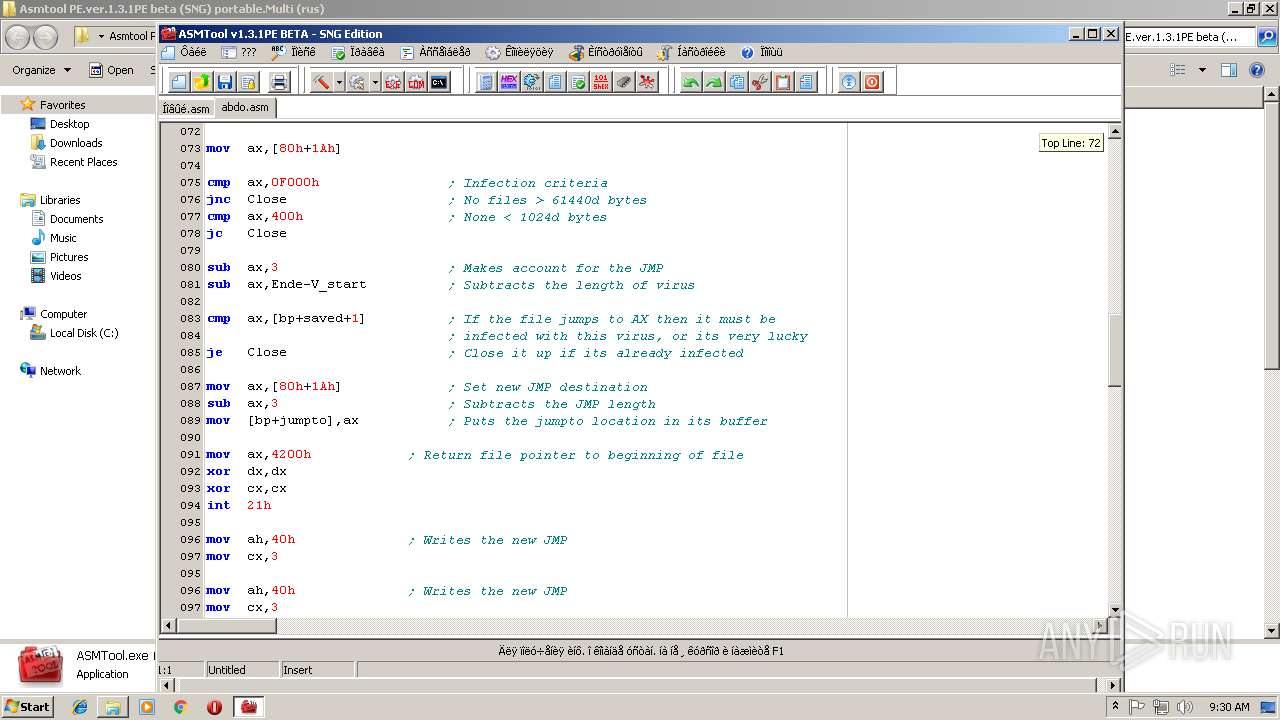This screenshot has width=1280, height=720.
Task: Open a file using folder toolbar icon
Action: pyautogui.click(x=202, y=82)
